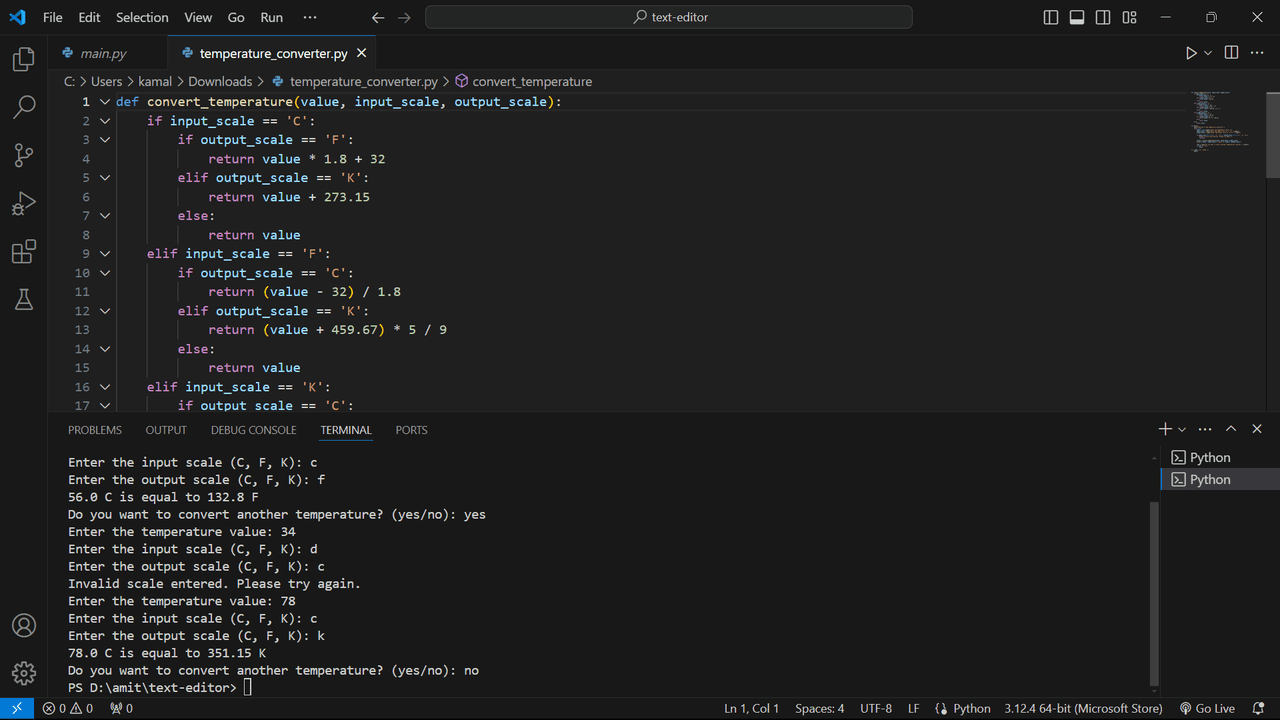Change the UTF-8 file encoding
The image size is (1280, 720).
tap(876, 708)
